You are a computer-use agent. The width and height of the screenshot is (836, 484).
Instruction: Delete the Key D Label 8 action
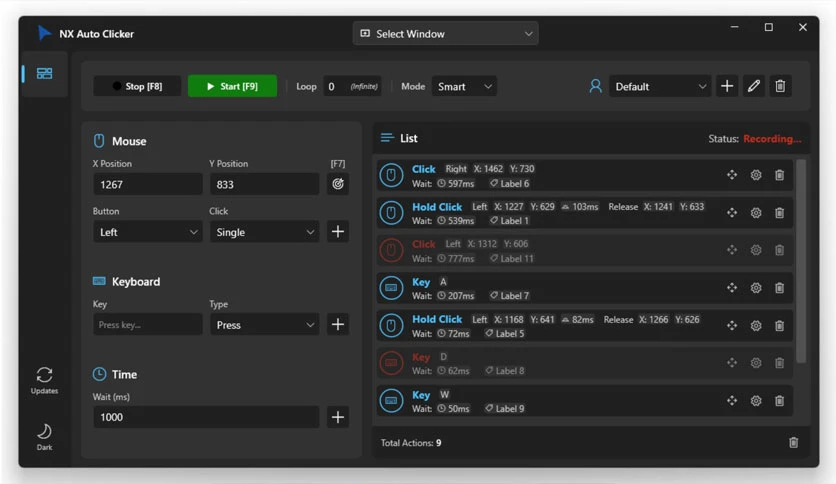point(779,363)
